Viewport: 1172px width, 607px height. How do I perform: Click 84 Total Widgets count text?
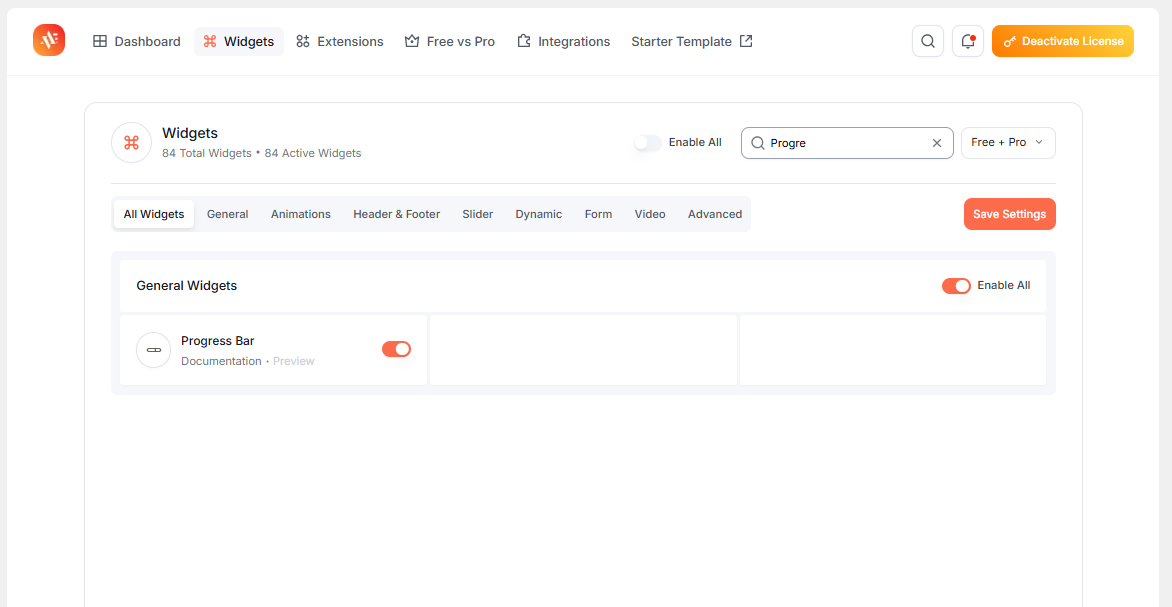point(207,153)
